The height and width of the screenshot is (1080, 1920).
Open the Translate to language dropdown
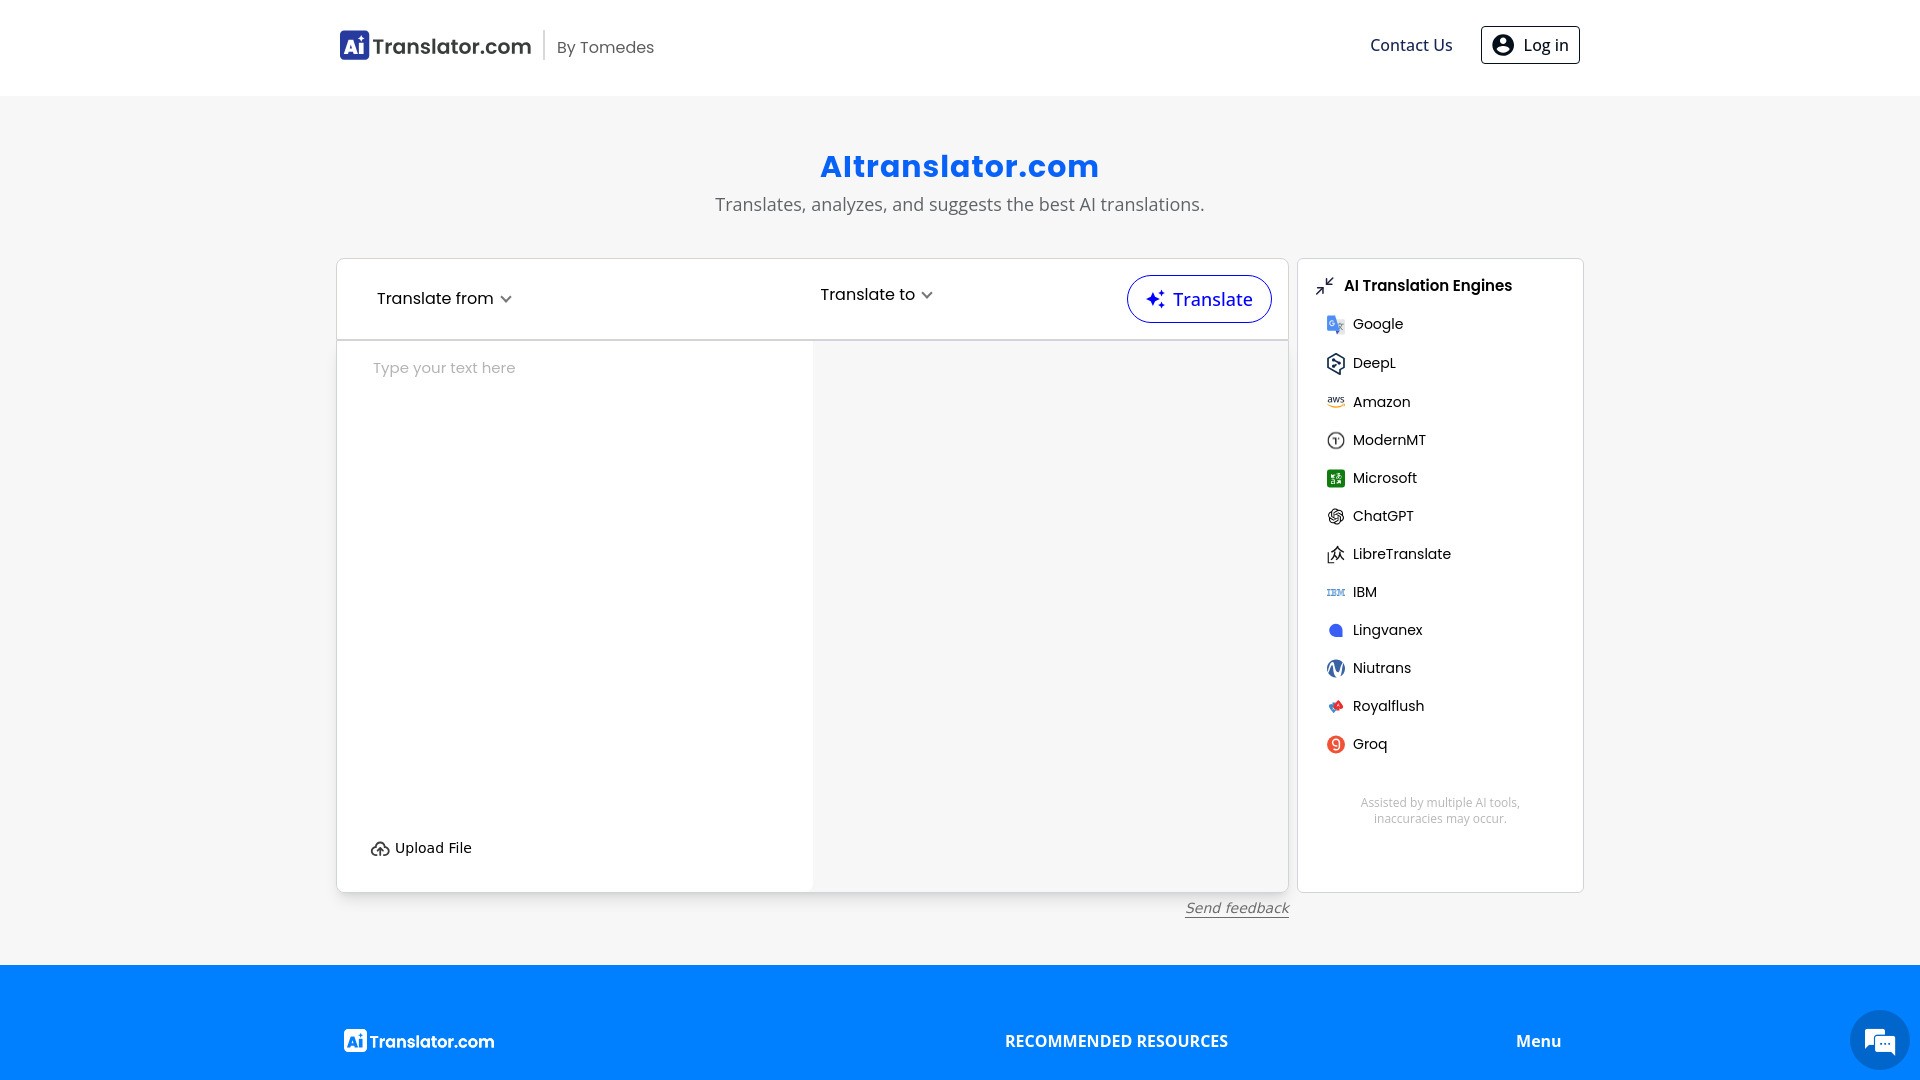point(874,295)
